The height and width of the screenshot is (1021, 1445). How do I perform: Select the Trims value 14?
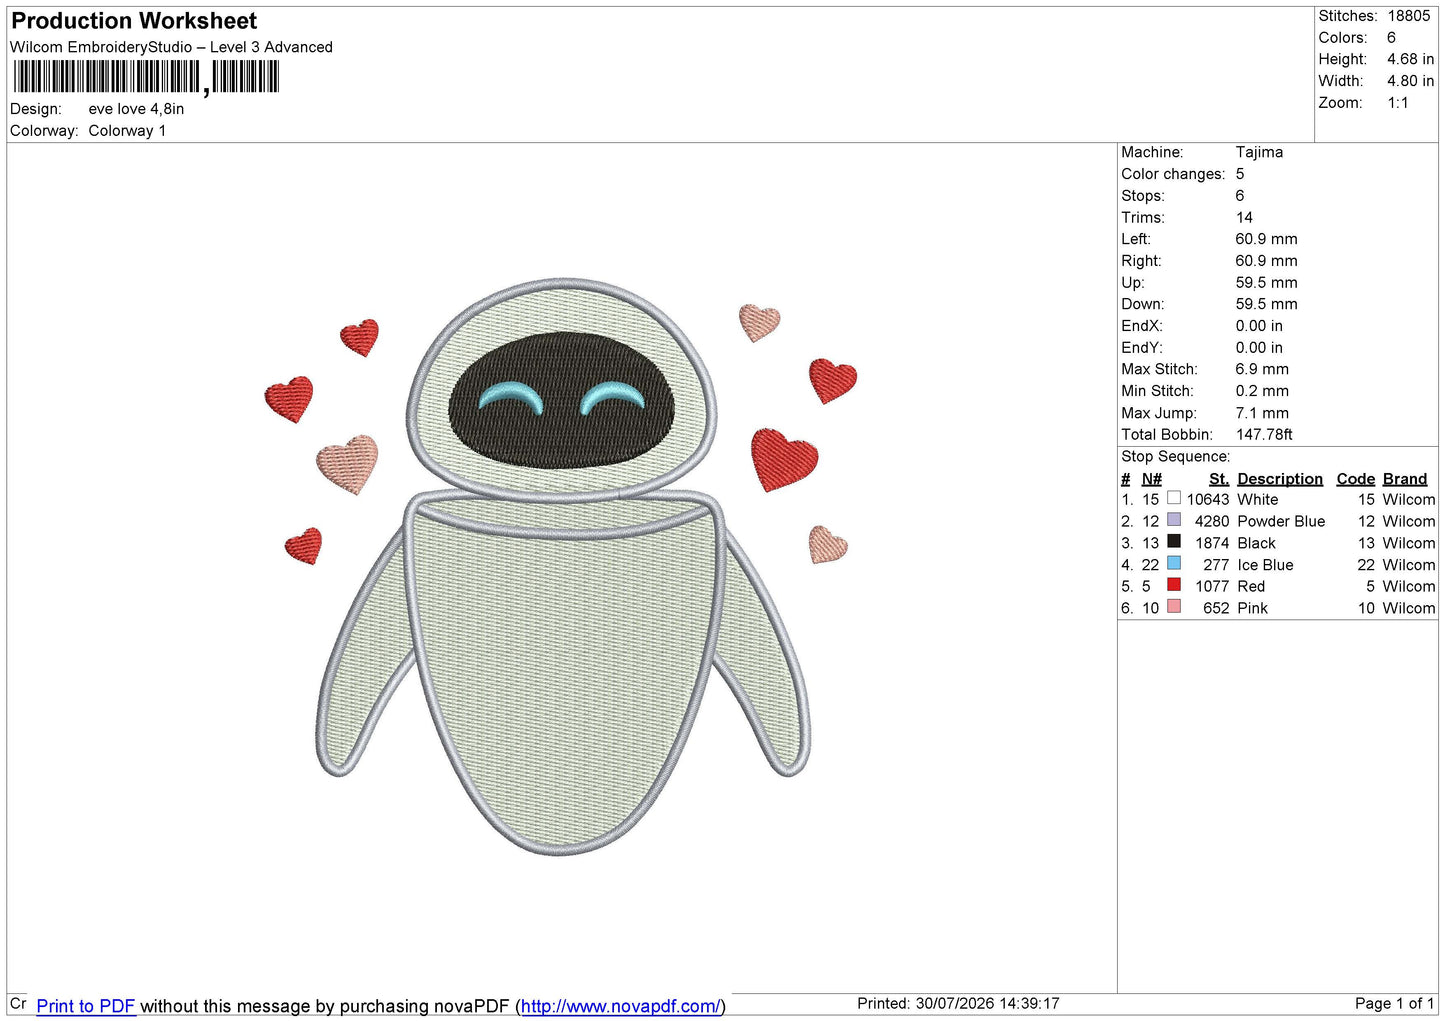coord(1244,217)
